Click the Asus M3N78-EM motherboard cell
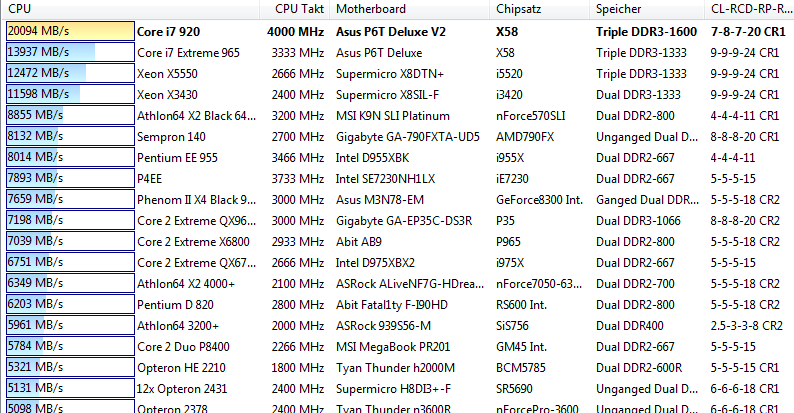The width and height of the screenshot is (794, 413). coord(380,200)
